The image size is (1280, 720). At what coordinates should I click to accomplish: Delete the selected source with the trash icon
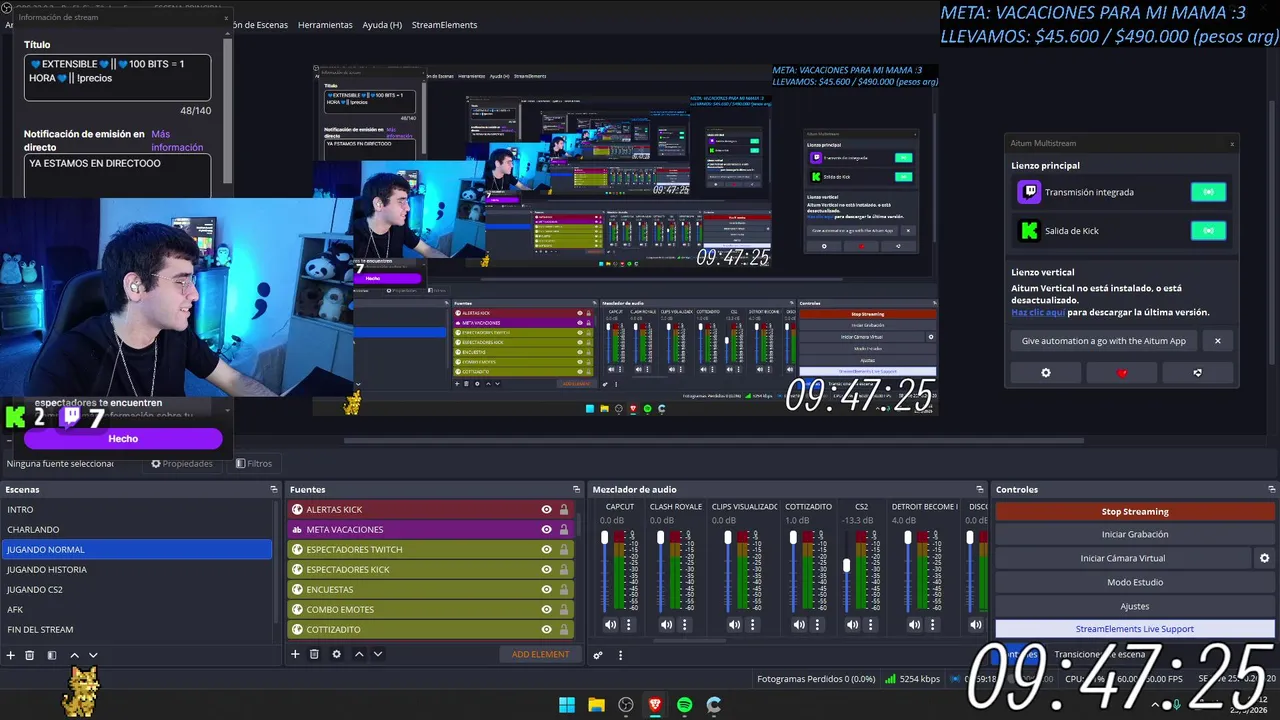pyautogui.click(x=314, y=654)
